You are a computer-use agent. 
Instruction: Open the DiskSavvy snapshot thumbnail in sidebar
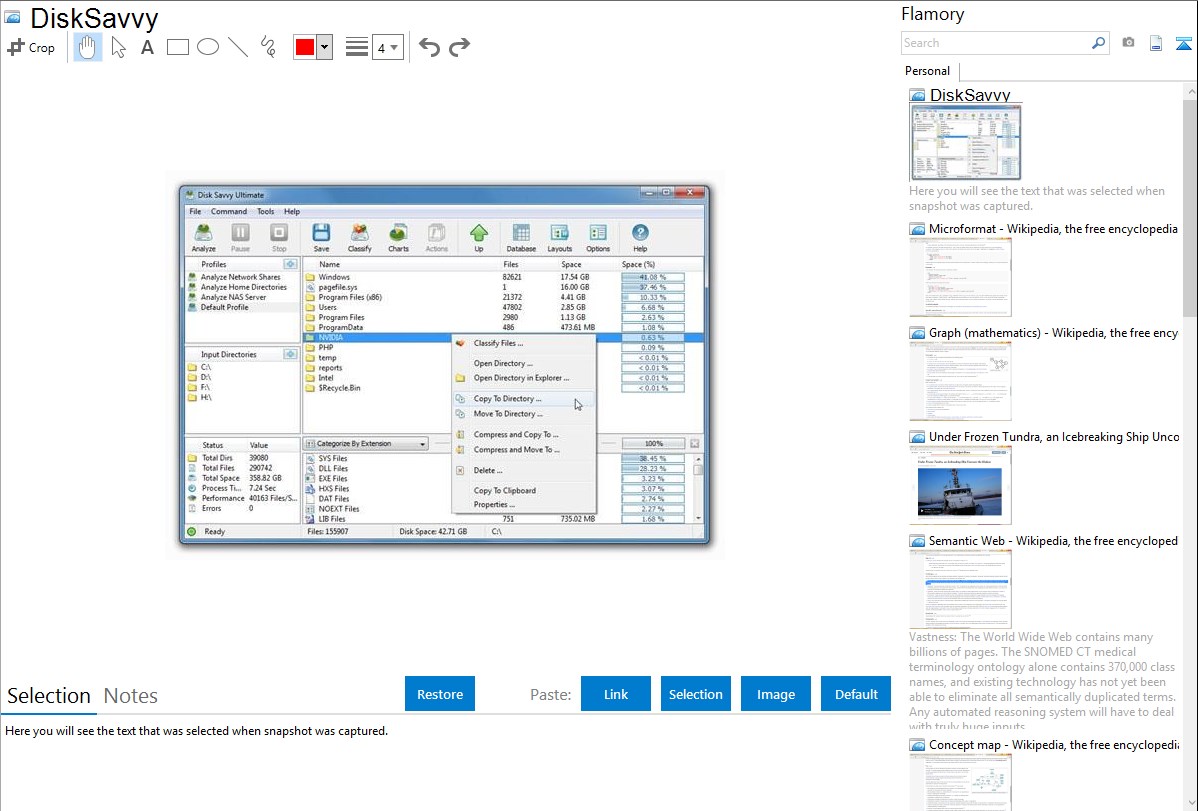point(965,142)
